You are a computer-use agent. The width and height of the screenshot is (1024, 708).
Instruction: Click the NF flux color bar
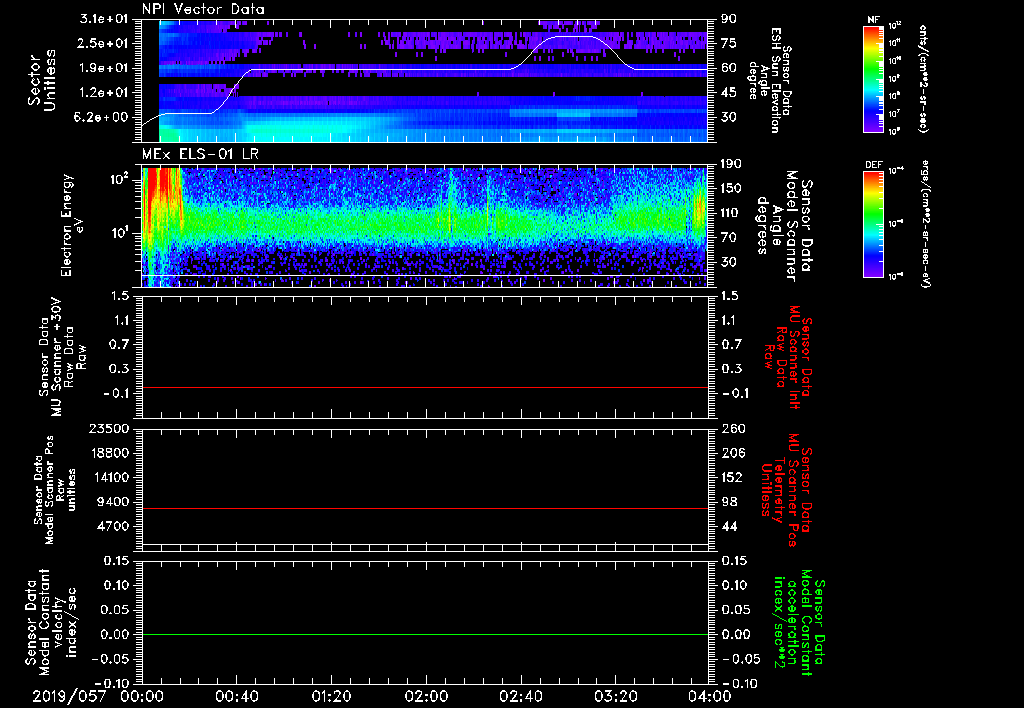coord(873,78)
